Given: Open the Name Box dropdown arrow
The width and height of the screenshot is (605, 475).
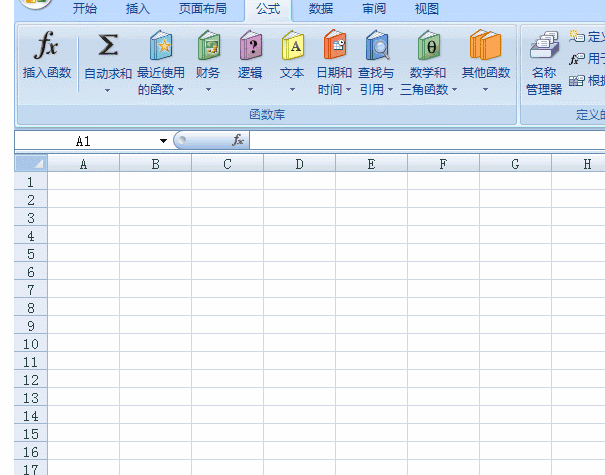Looking at the screenshot, I should pos(163,141).
